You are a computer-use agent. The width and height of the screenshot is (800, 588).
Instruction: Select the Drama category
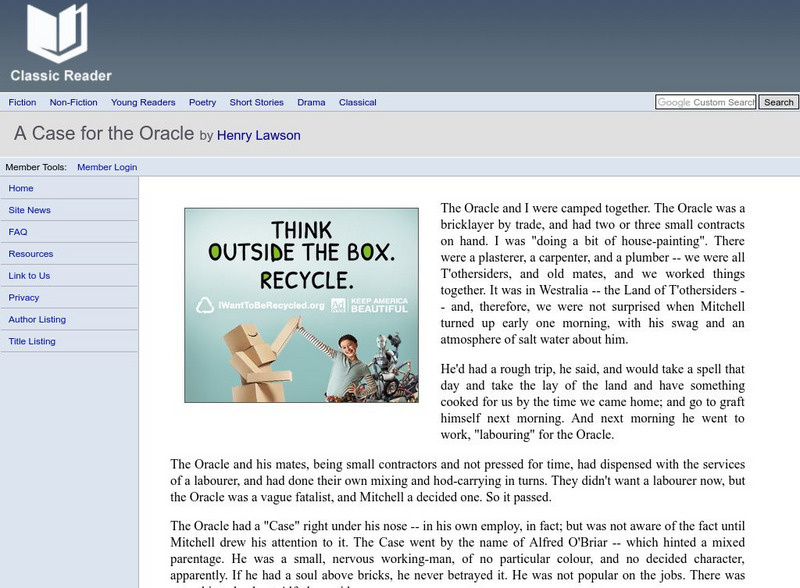click(311, 102)
